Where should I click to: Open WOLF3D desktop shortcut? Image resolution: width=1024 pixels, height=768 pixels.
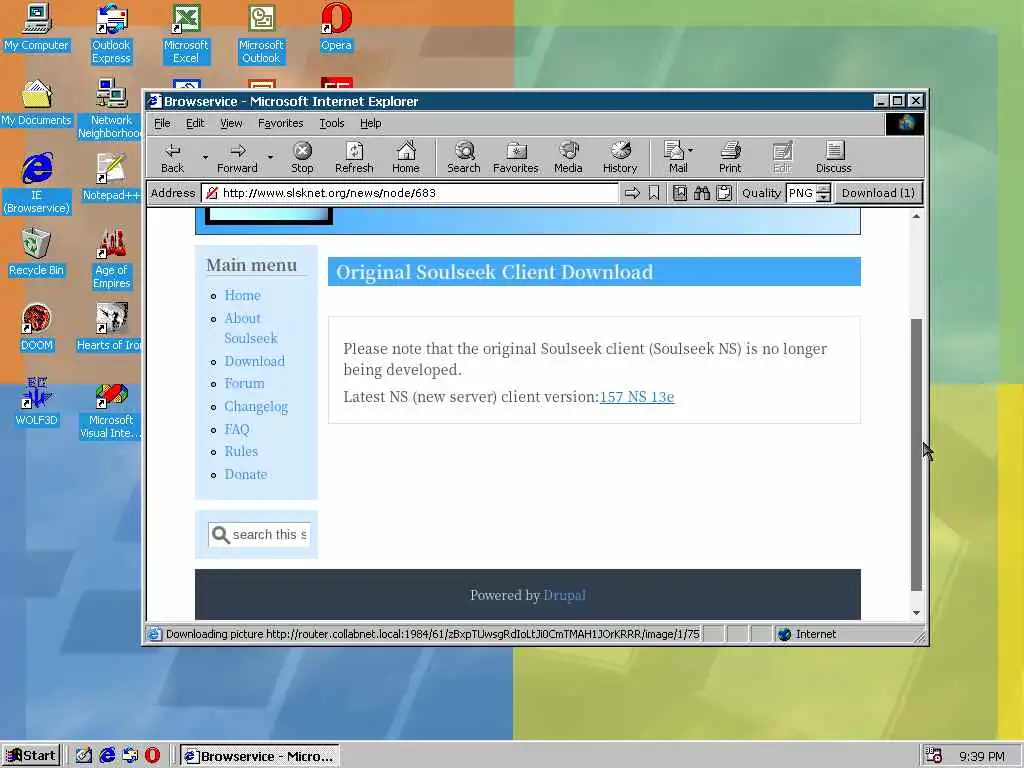coord(37,402)
